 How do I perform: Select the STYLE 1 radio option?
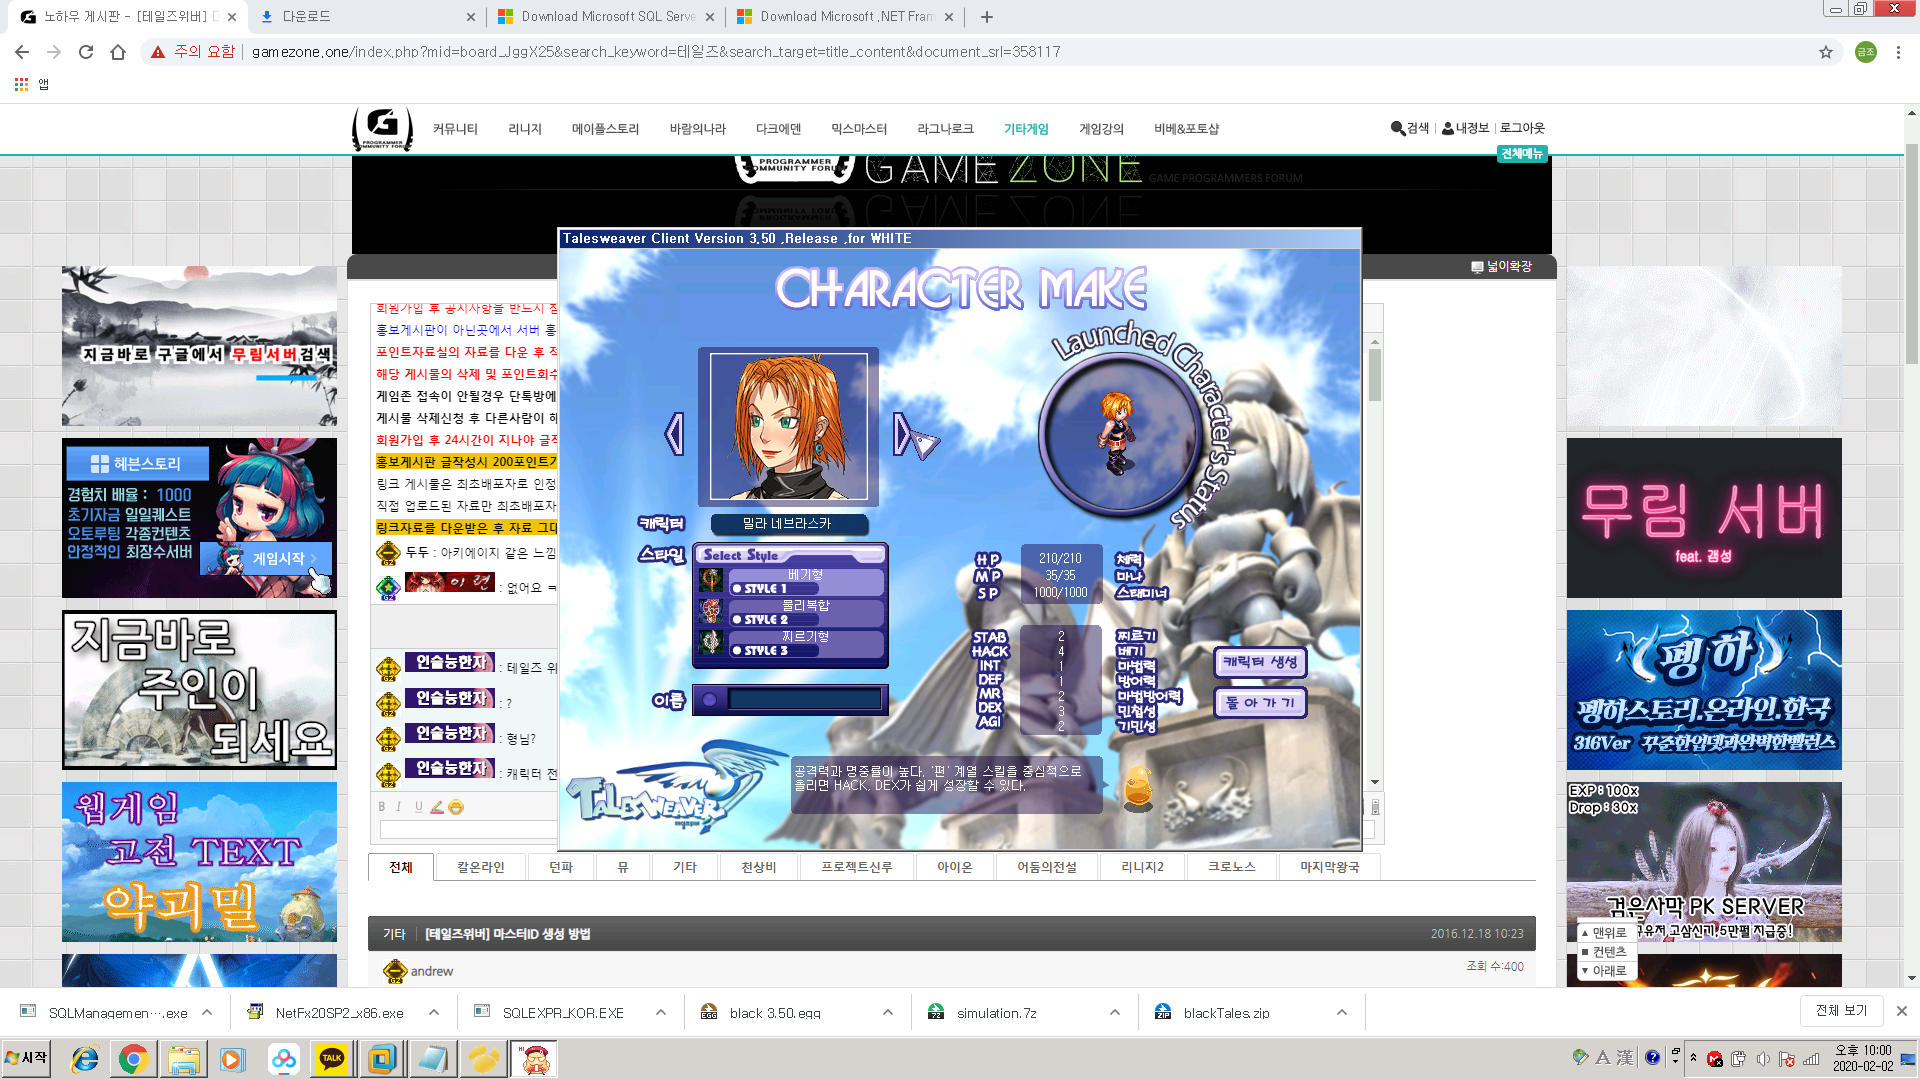737,589
